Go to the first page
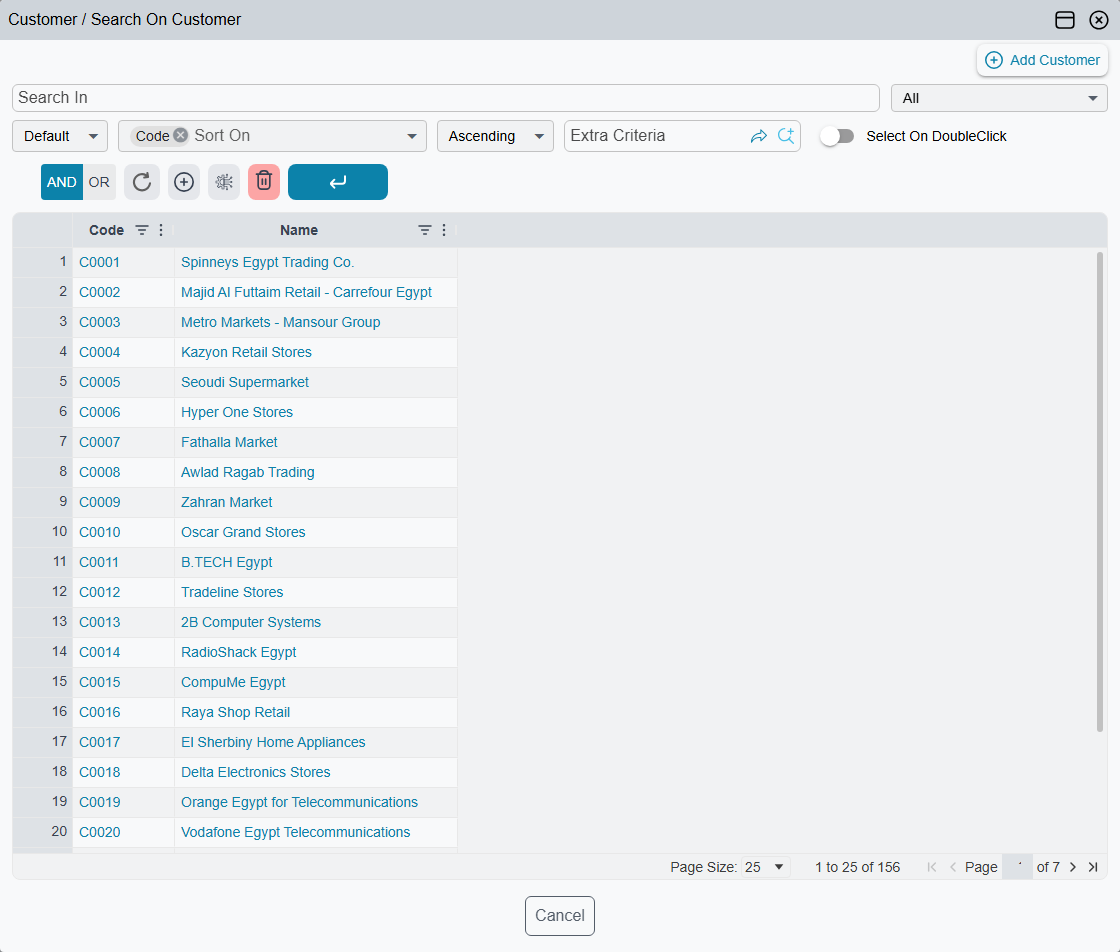This screenshot has width=1120, height=952. [x=931, y=867]
